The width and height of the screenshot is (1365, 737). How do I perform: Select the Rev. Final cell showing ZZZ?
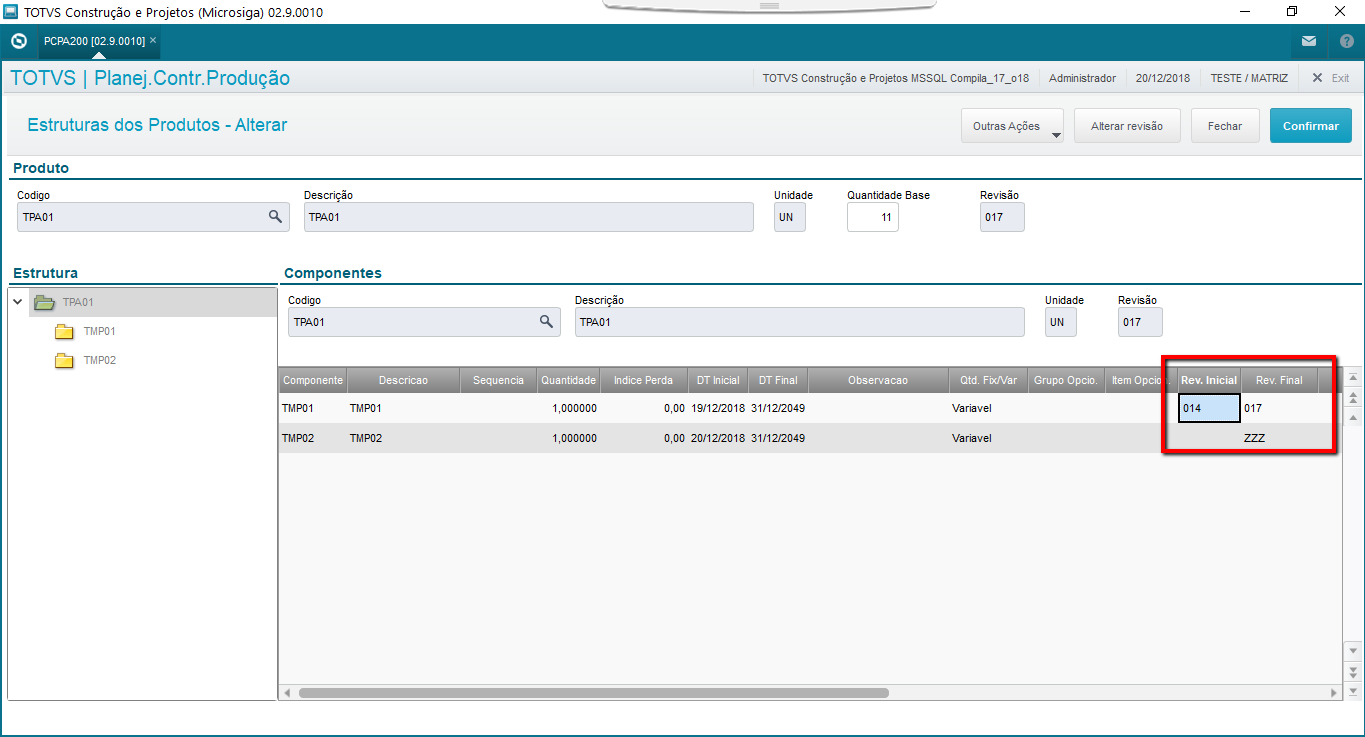(x=1279, y=438)
